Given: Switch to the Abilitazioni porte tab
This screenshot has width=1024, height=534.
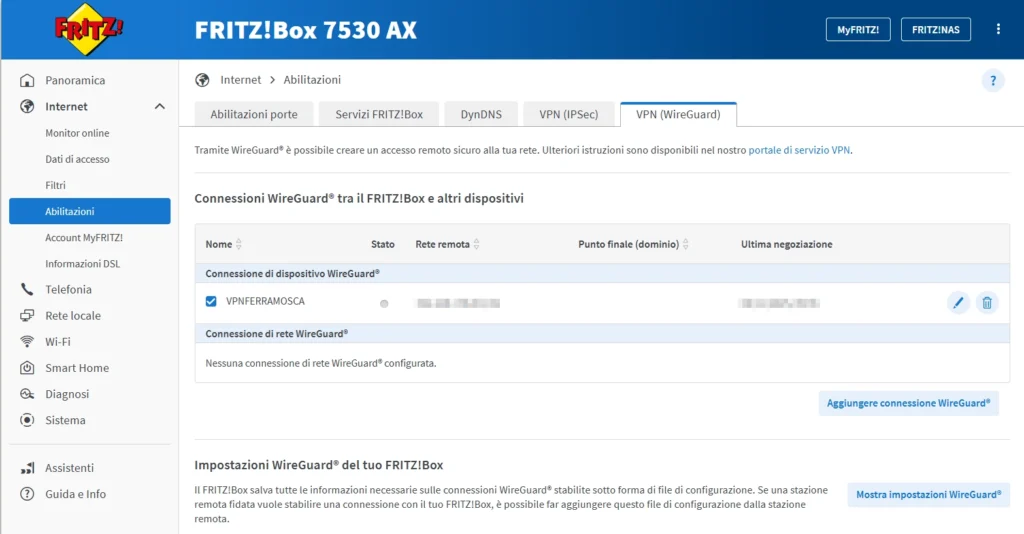Looking at the screenshot, I should (x=254, y=114).
